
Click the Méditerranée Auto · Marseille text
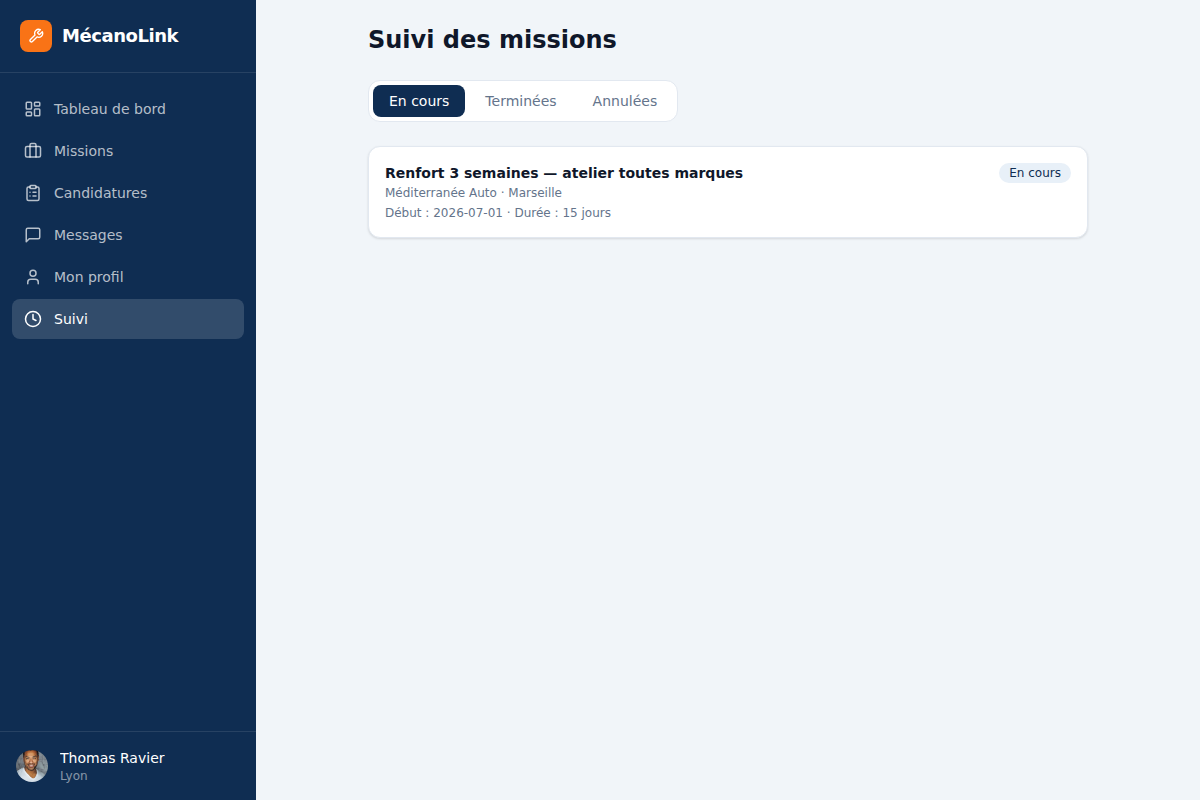click(473, 193)
